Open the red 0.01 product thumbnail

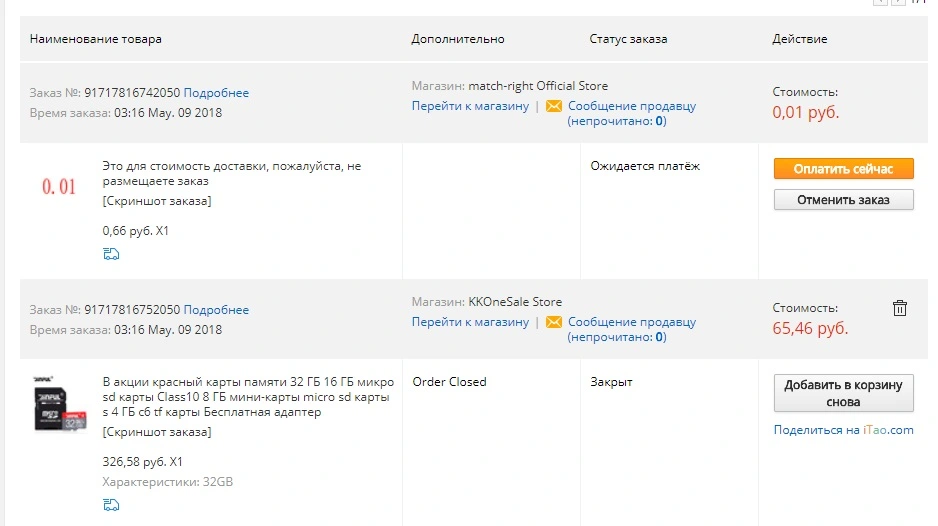[59, 187]
